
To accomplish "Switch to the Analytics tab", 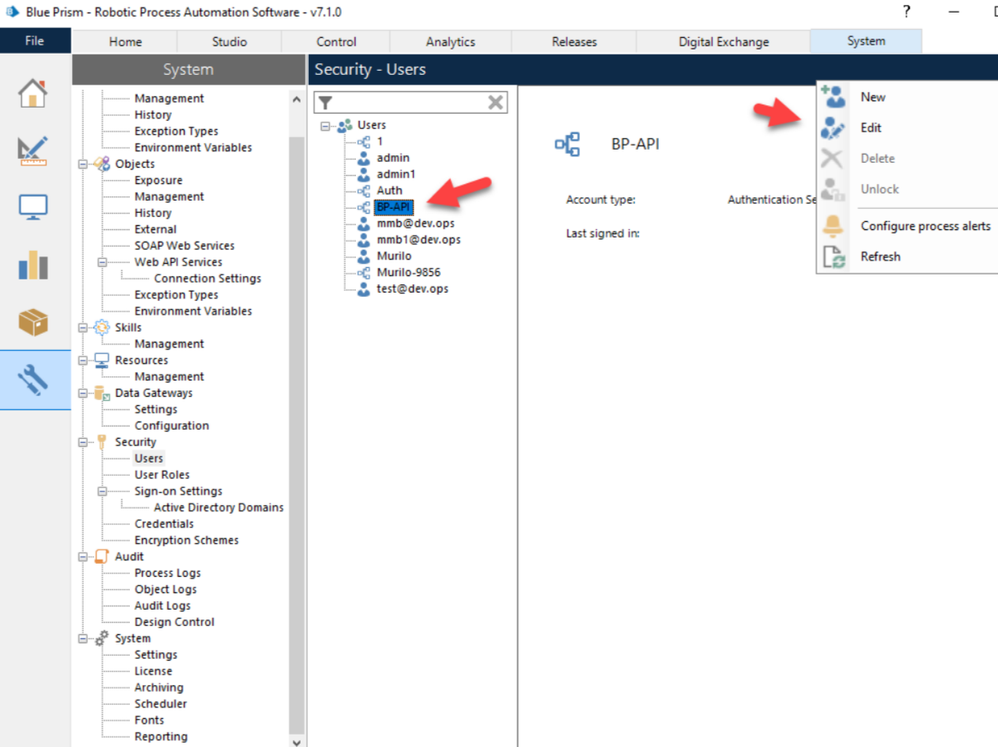I will 450,42.
